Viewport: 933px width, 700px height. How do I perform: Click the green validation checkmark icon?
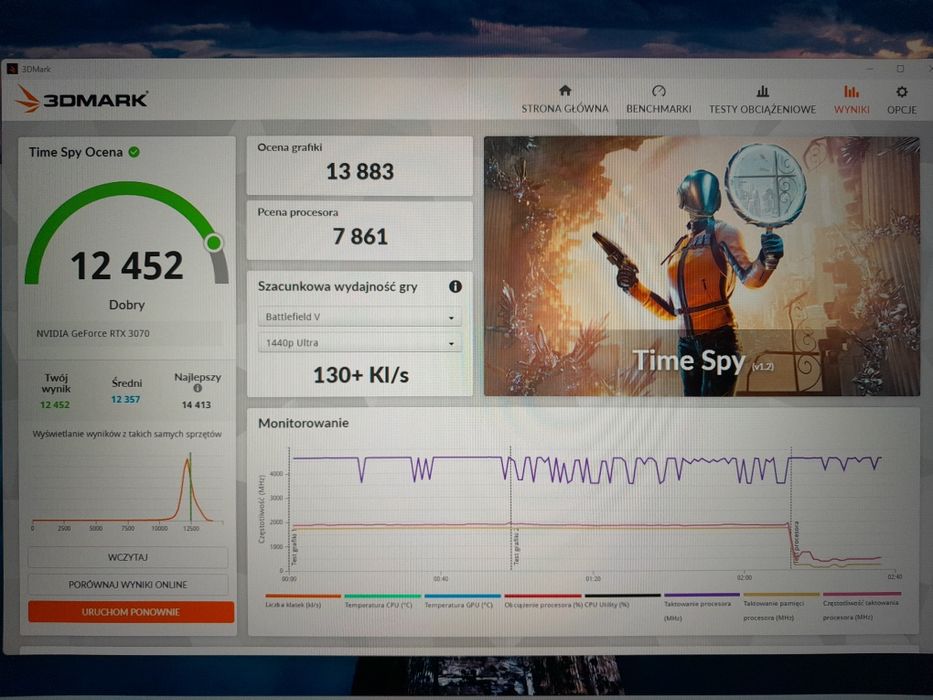coord(134,152)
